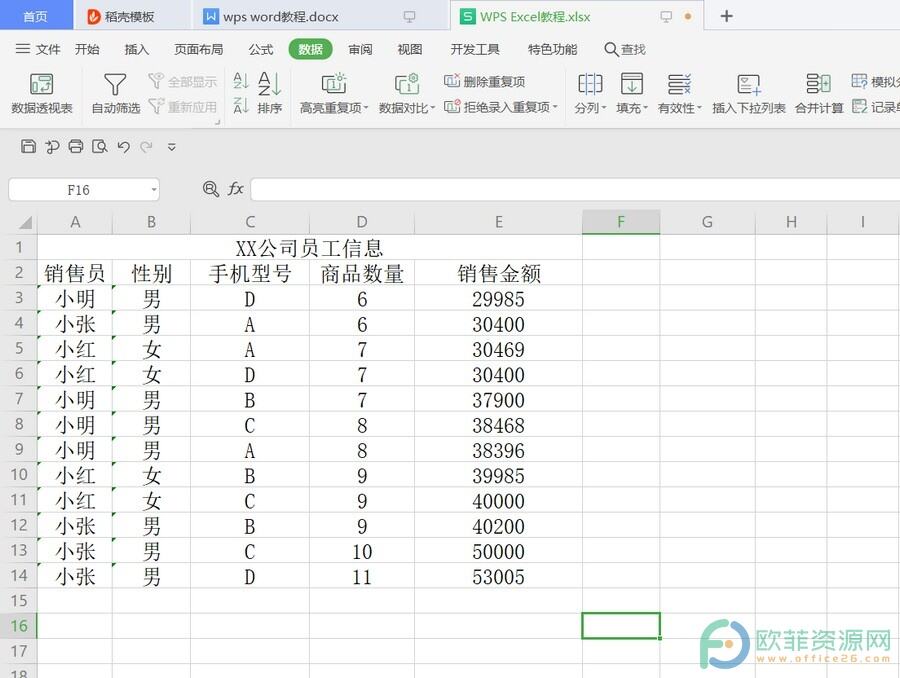The height and width of the screenshot is (678, 900).
Task: Click the 销售金额 header cell
Action: (498, 273)
